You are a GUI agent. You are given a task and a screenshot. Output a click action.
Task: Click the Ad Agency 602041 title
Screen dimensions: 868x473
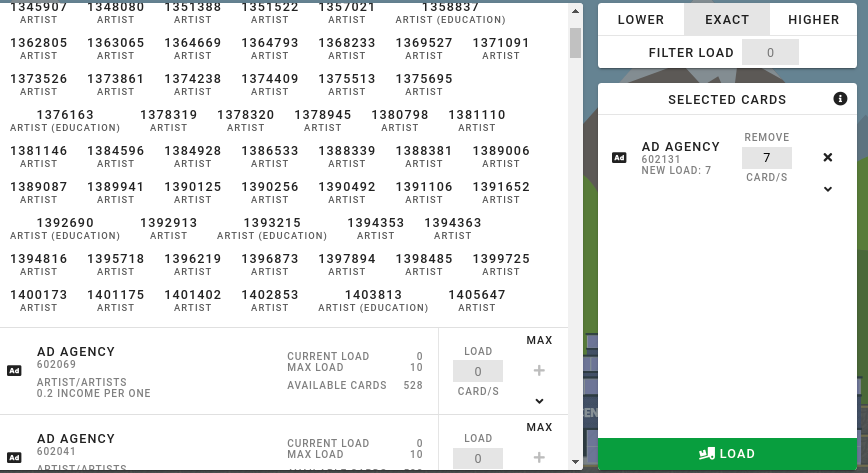click(76, 439)
